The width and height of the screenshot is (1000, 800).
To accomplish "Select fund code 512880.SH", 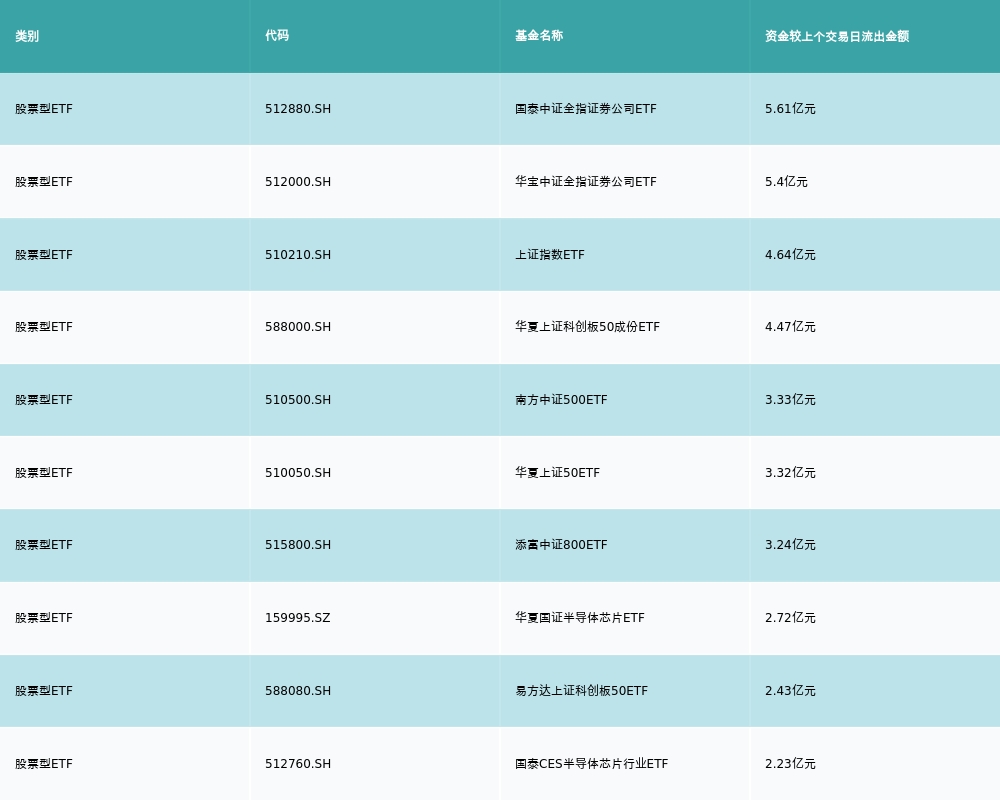I will click(298, 109).
